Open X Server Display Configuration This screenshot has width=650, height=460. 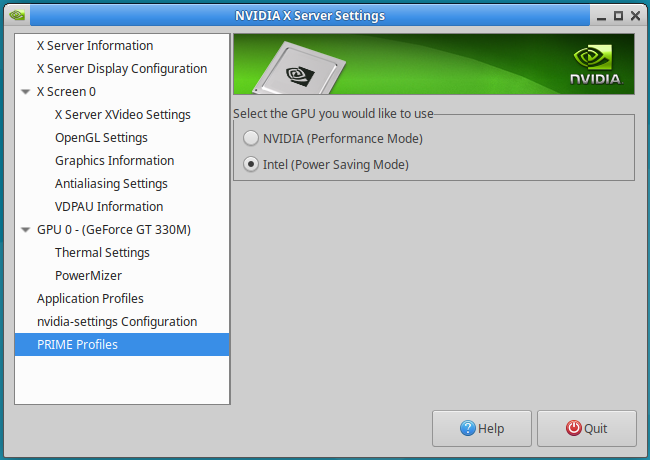pyautogui.click(x=122, y=68)
